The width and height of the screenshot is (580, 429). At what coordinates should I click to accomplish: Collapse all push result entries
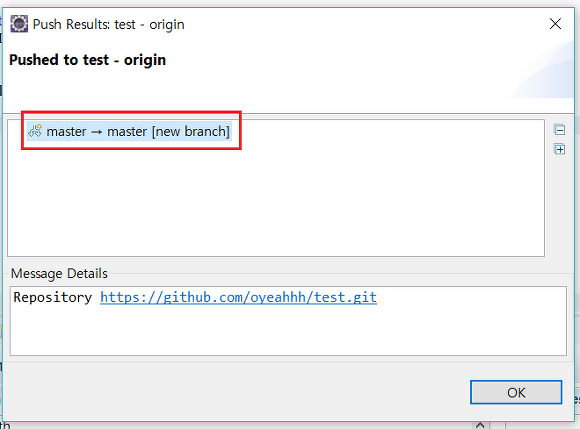coord(559,130)
